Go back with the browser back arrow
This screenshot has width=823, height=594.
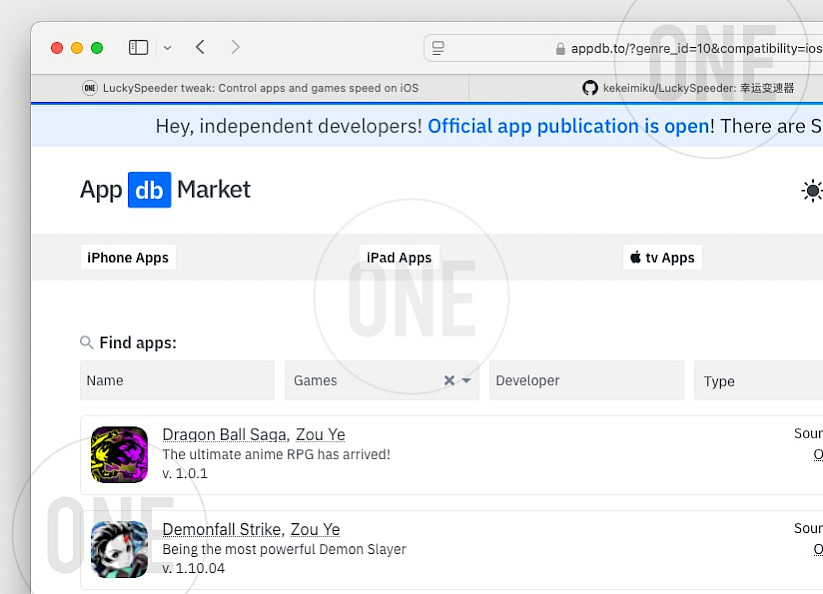200,47
